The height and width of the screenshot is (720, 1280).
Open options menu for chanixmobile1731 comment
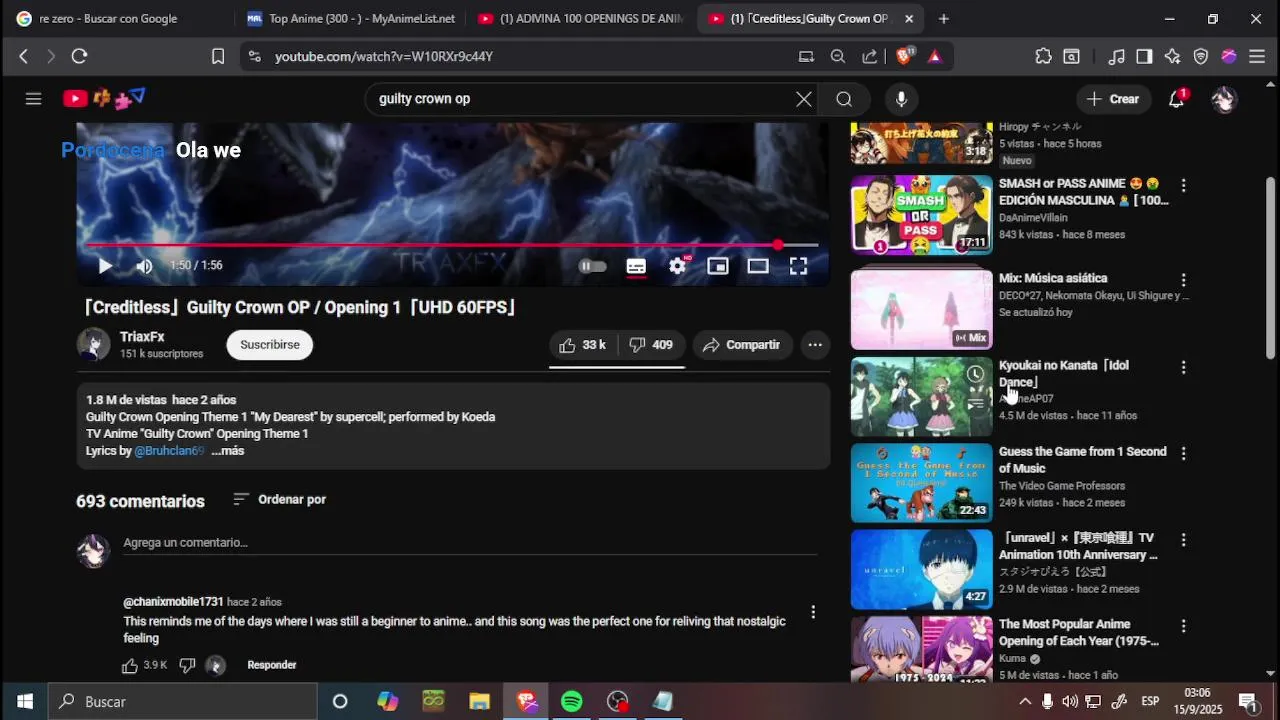click(813, 612)
